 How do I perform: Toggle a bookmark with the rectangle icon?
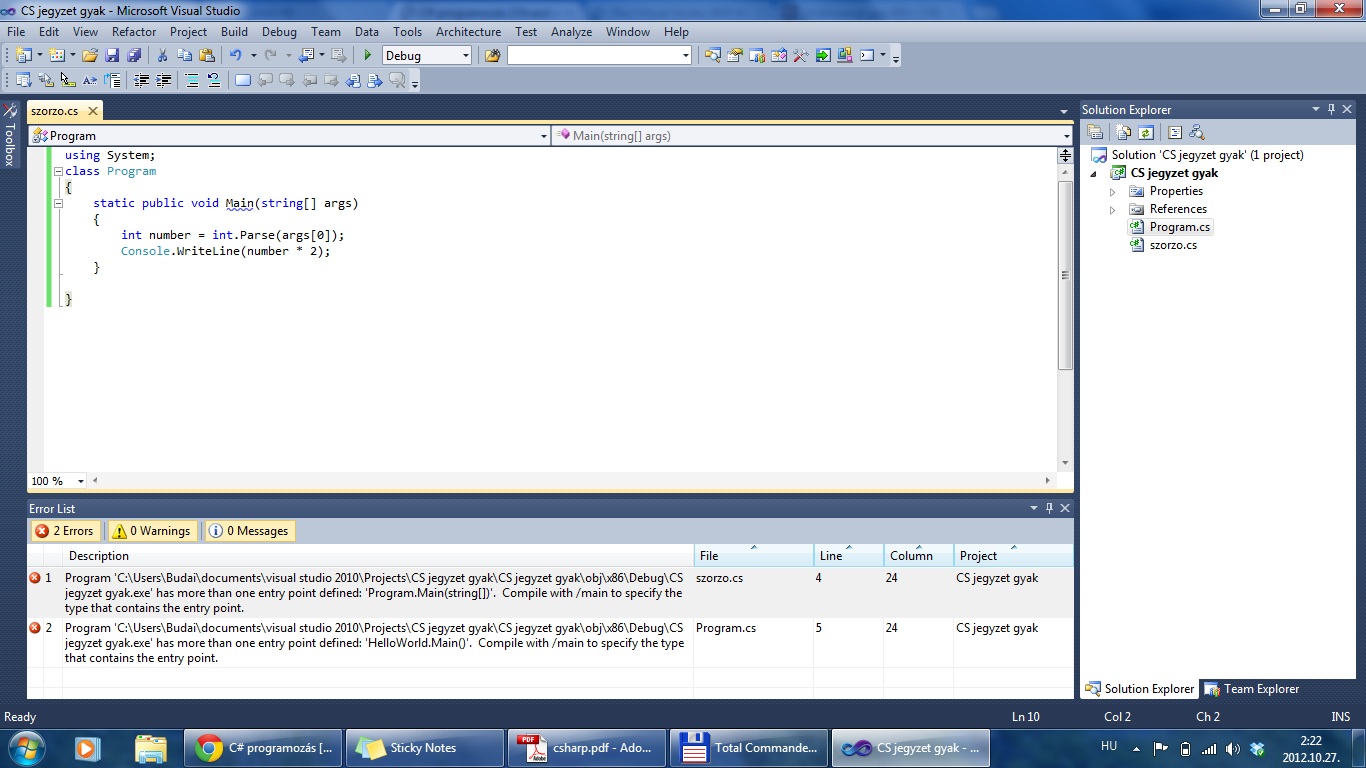(242, 81)
